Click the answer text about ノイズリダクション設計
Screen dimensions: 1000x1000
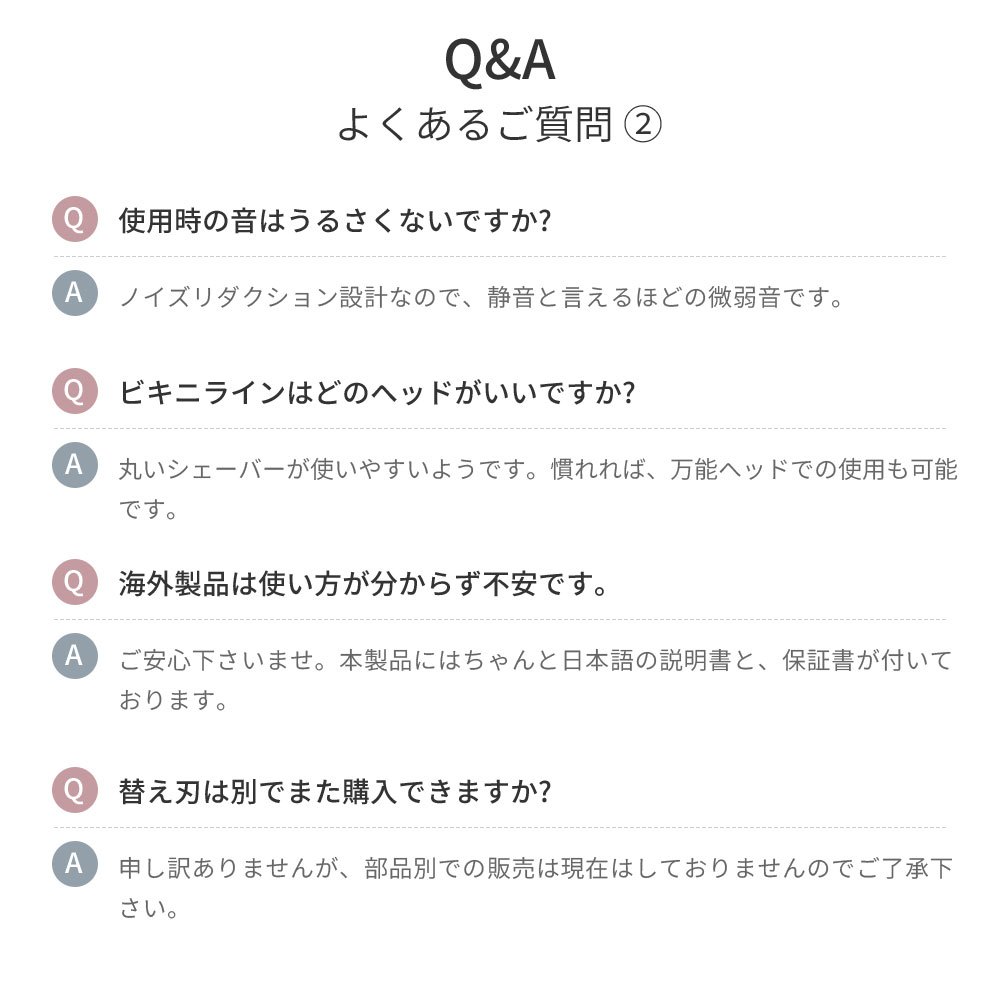(482, 297)
